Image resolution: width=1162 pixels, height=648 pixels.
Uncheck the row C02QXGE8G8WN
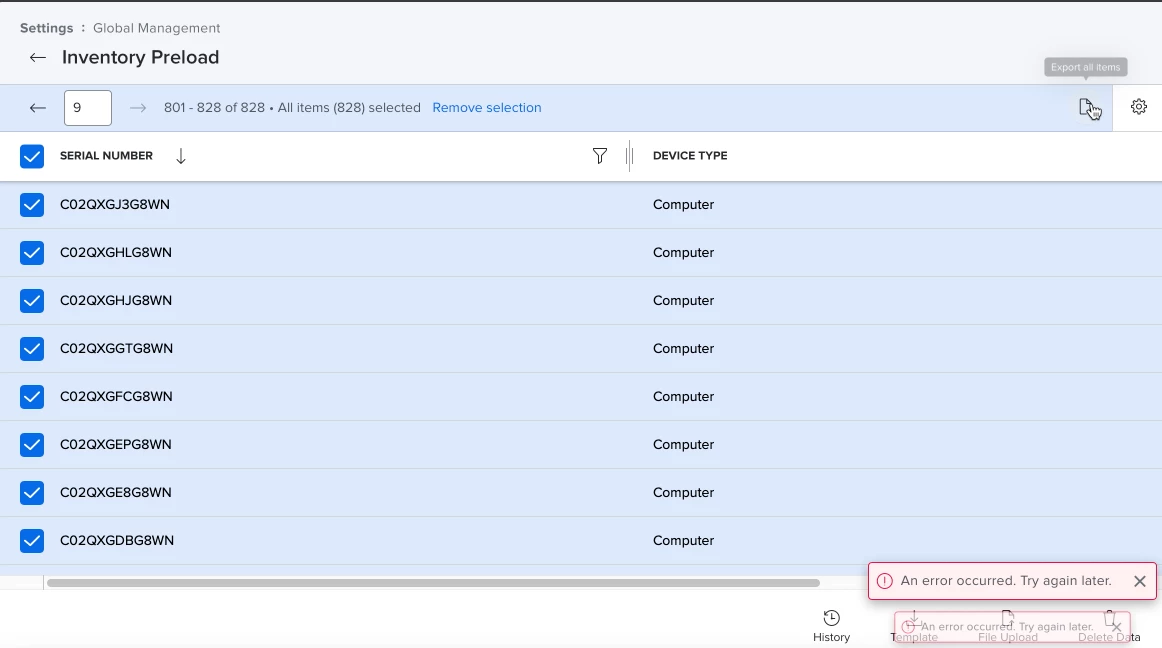click(x=32, y=493)
